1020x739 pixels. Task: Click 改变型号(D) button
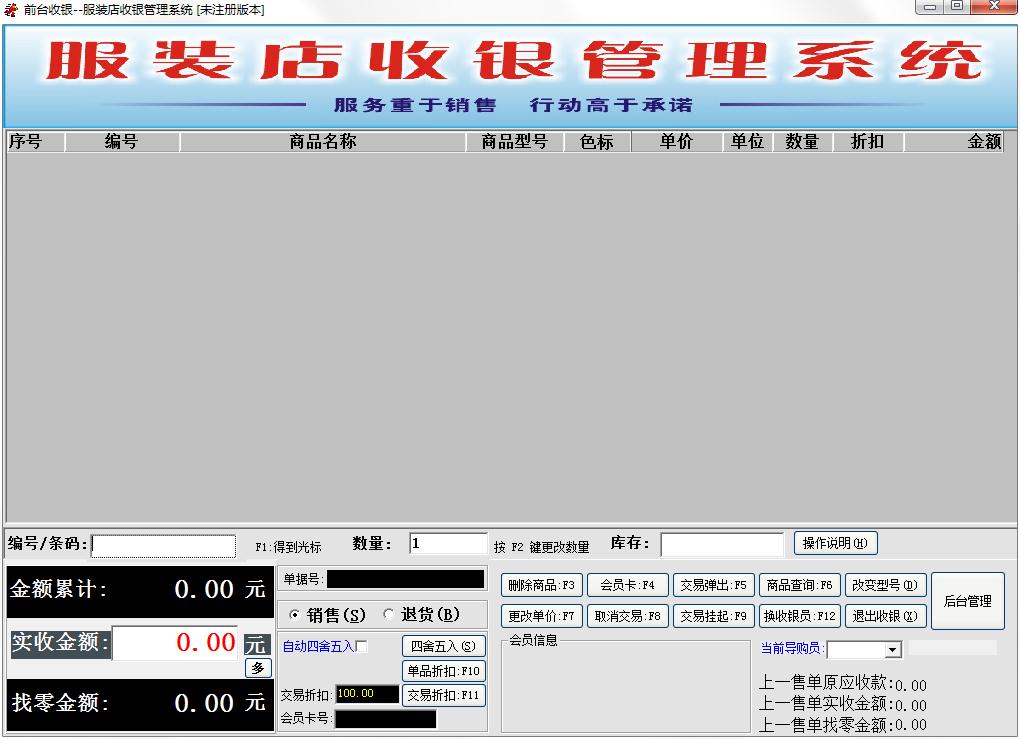[x=885, y=585]
